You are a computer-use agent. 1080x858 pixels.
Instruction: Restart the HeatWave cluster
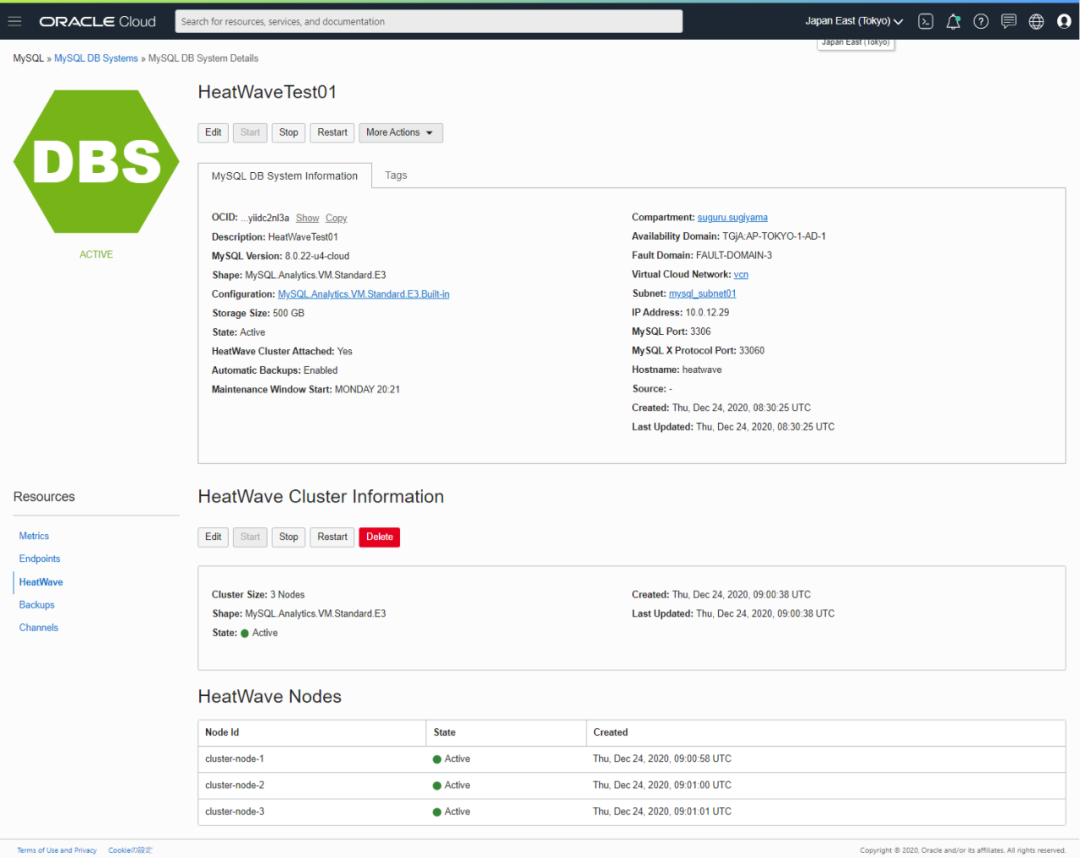click(x=332, y=537)
